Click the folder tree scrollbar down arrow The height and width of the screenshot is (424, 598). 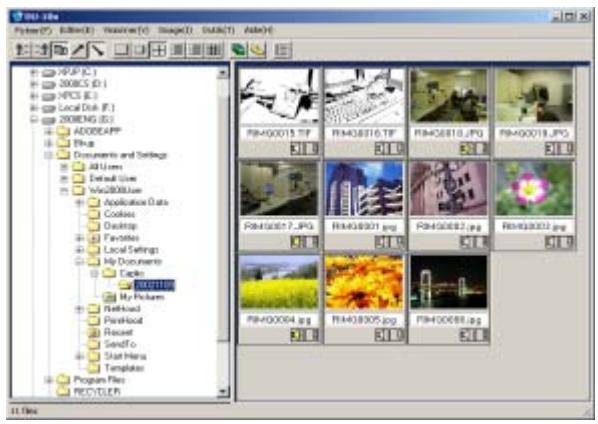[x=223, y=392]
